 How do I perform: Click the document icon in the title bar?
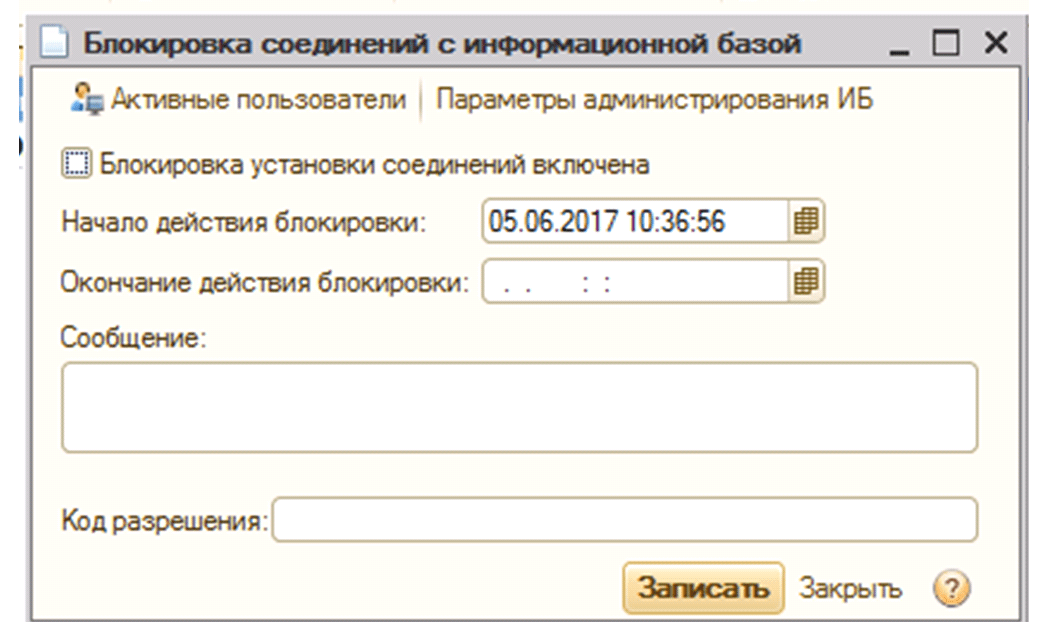coord(54,44)
